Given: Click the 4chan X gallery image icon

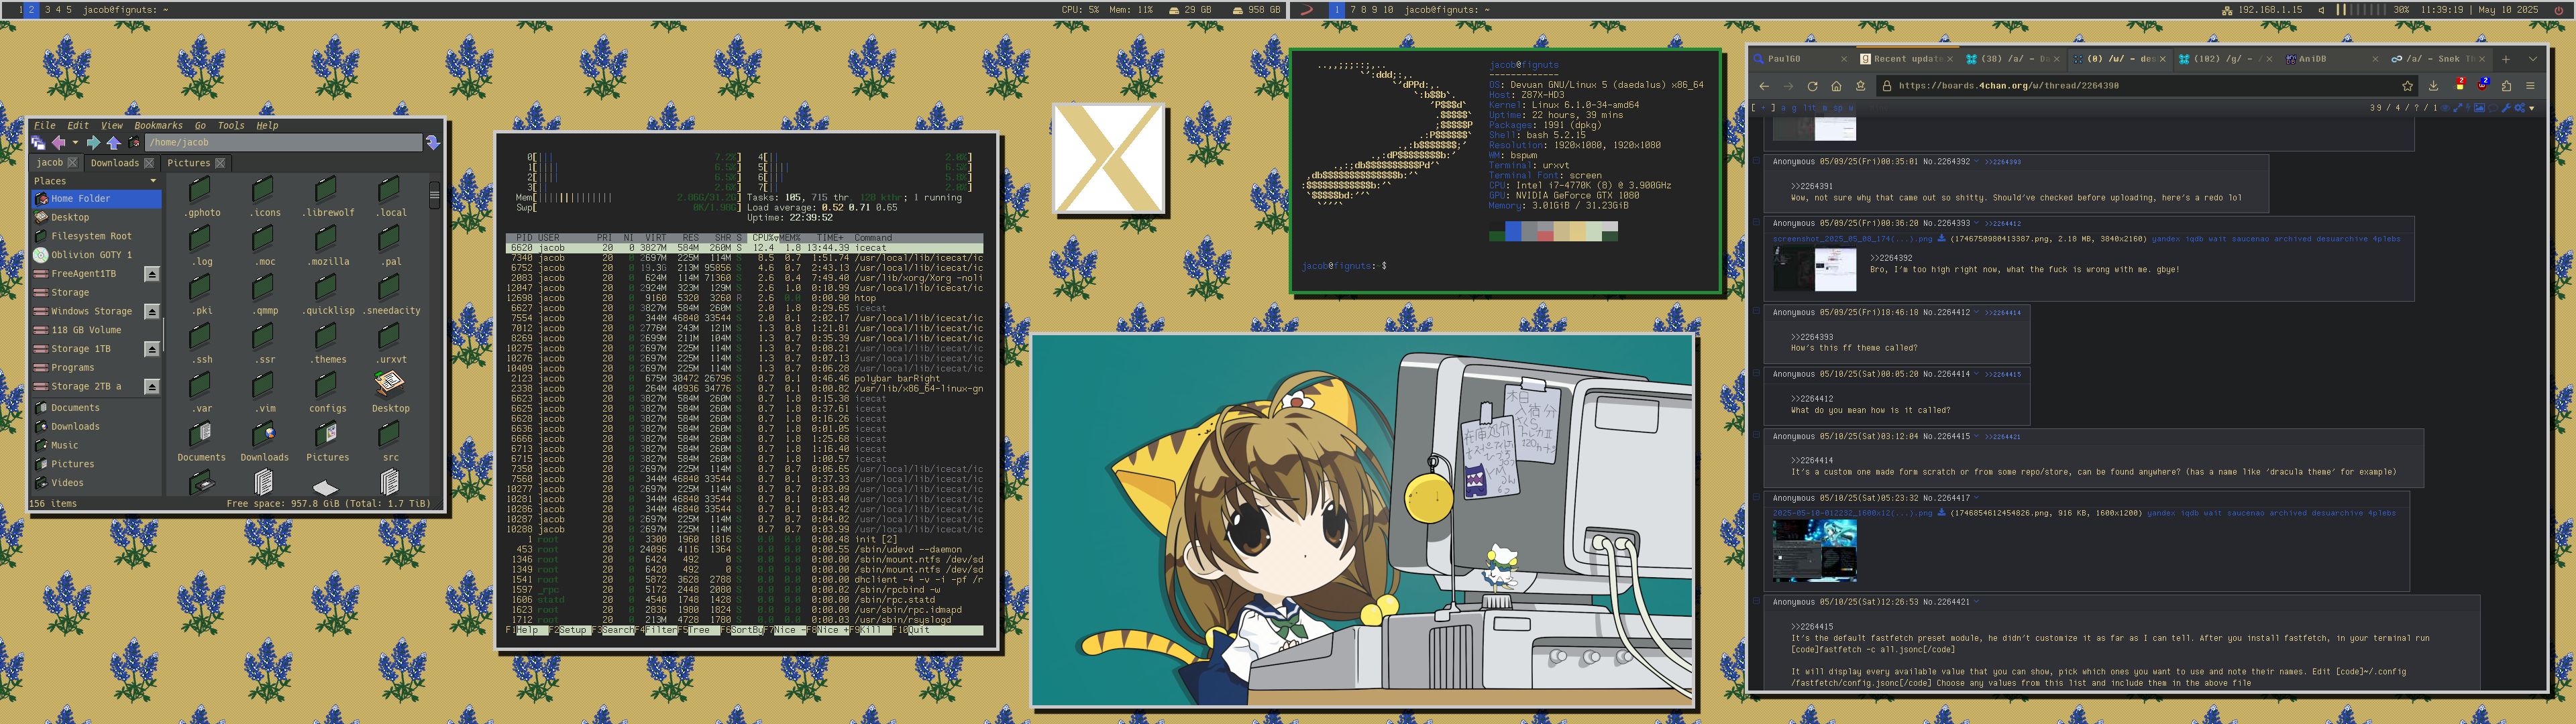Looking at the screenshot, I should click(x=2479, y=108).
